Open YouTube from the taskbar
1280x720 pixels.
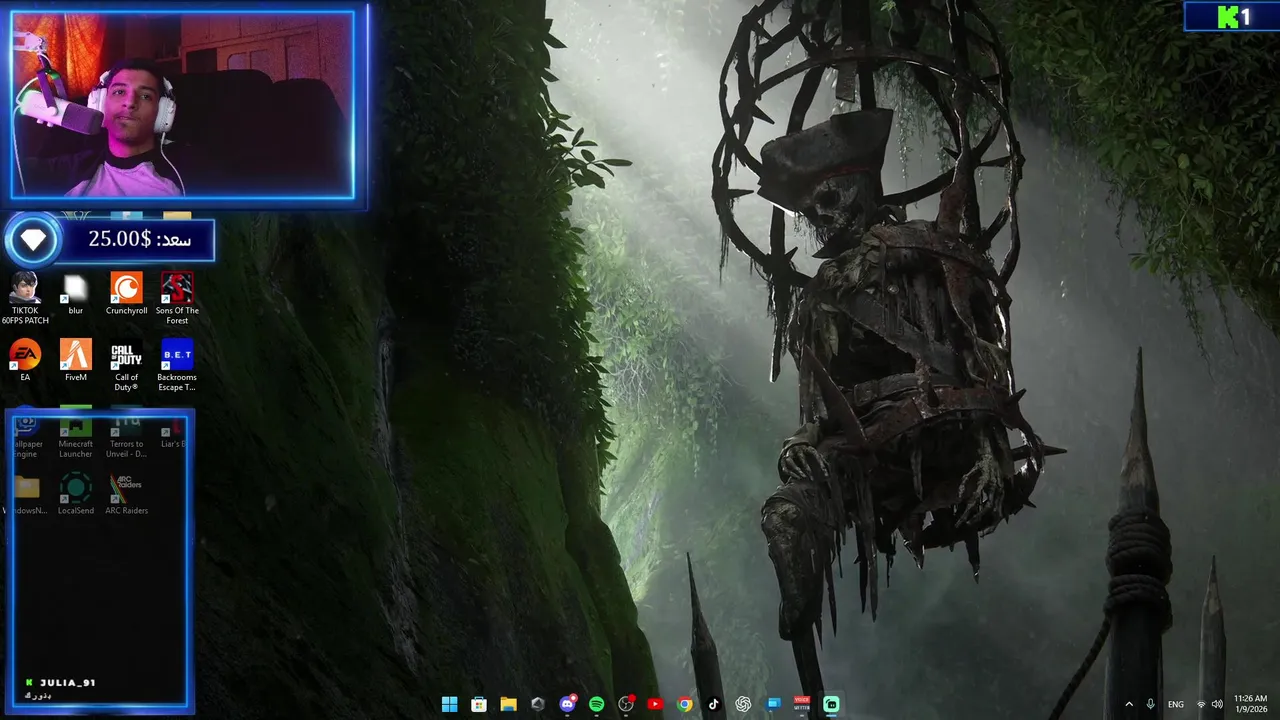(x=655, y=704)
